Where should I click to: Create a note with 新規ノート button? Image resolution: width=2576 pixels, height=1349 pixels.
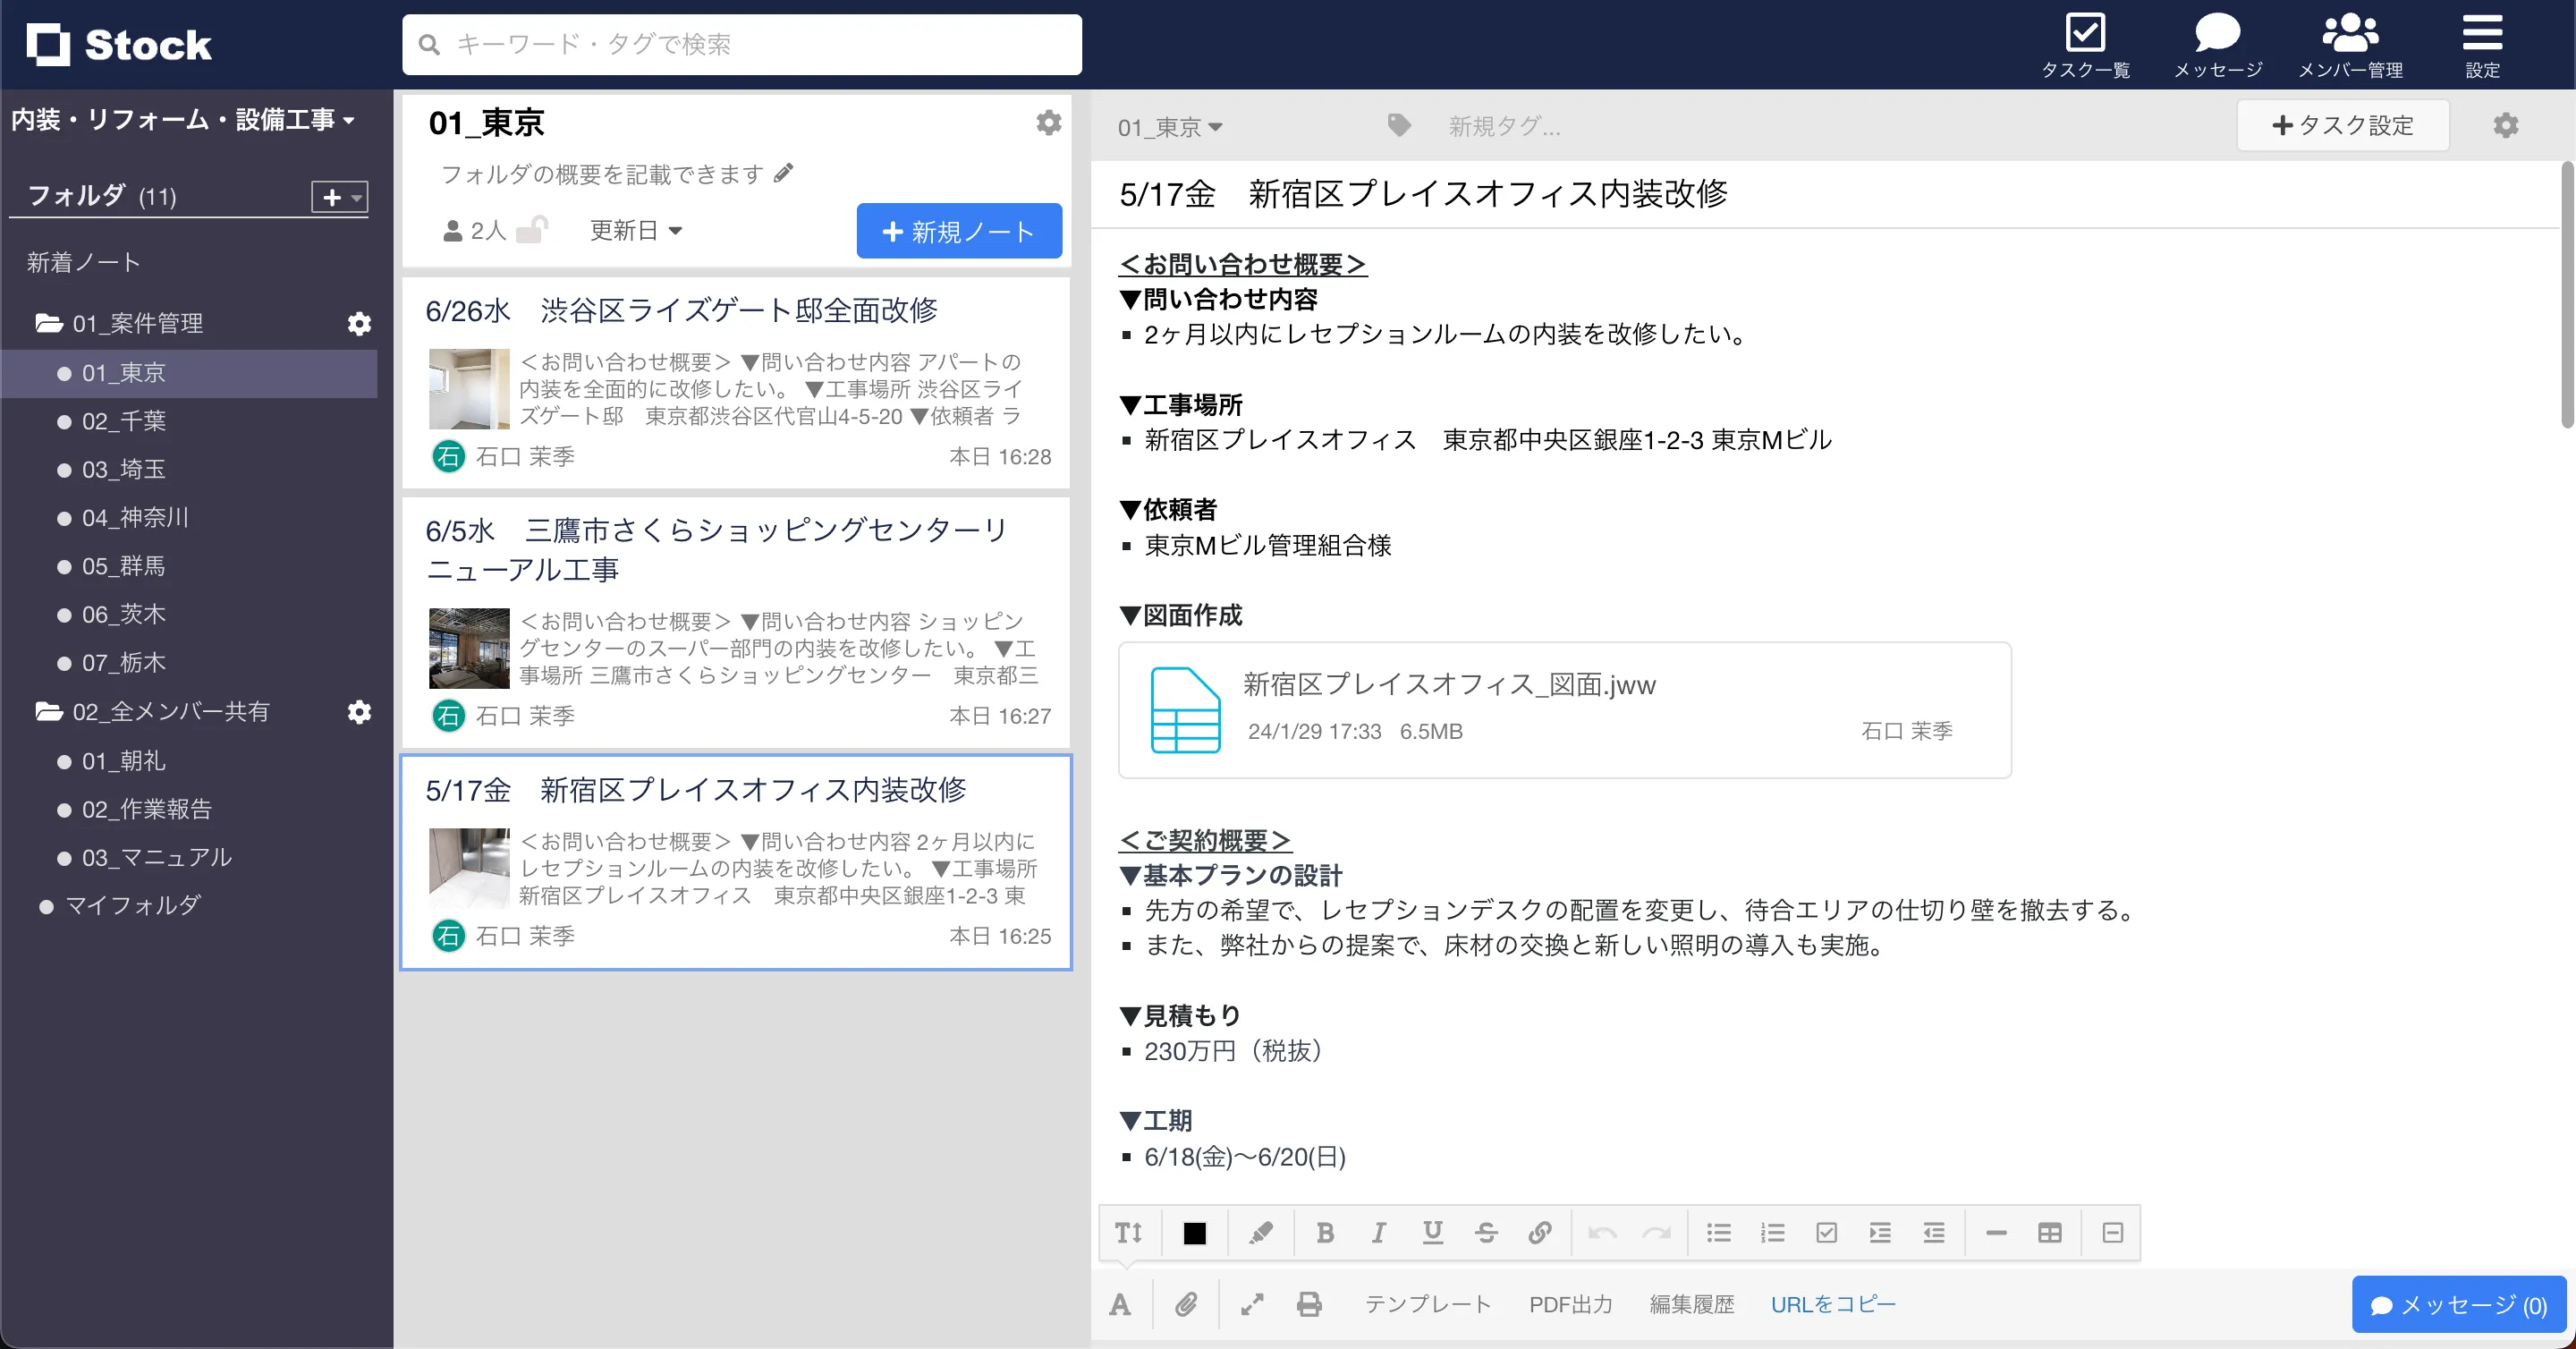[957, 230]
